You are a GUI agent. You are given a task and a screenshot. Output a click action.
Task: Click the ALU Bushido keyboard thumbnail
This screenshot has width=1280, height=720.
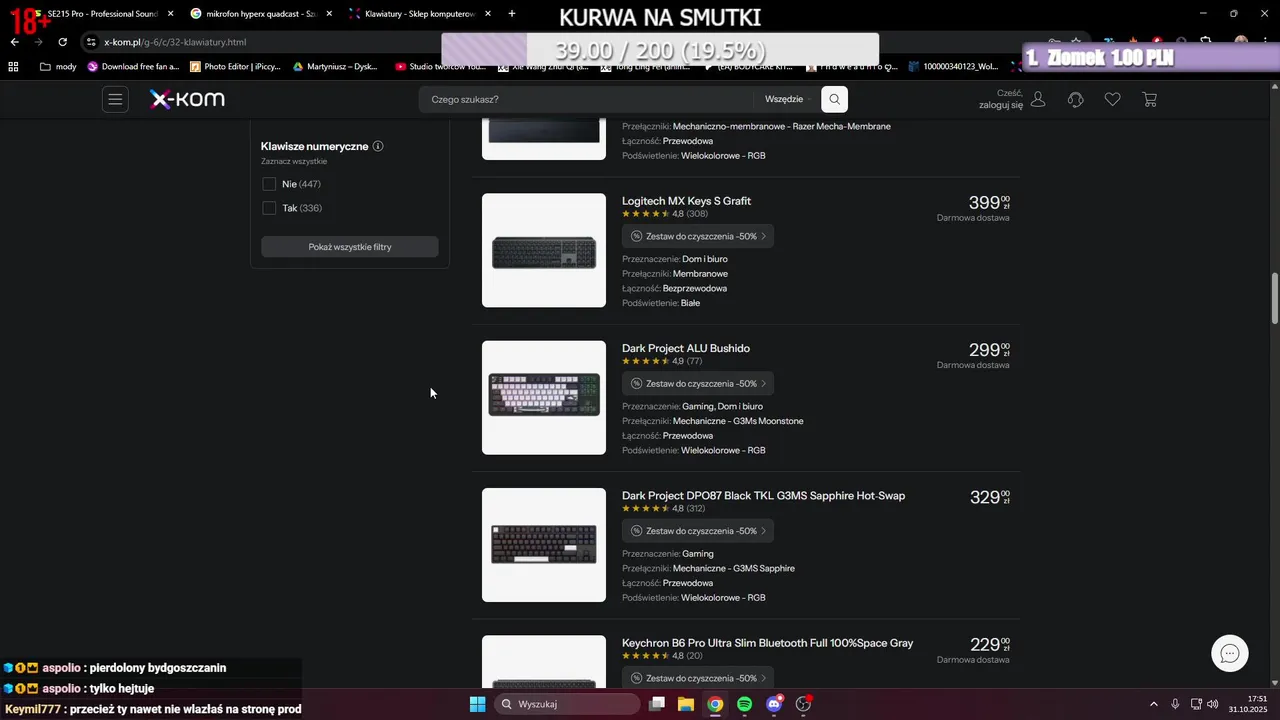pyautogui.click(x=544, y=398)
